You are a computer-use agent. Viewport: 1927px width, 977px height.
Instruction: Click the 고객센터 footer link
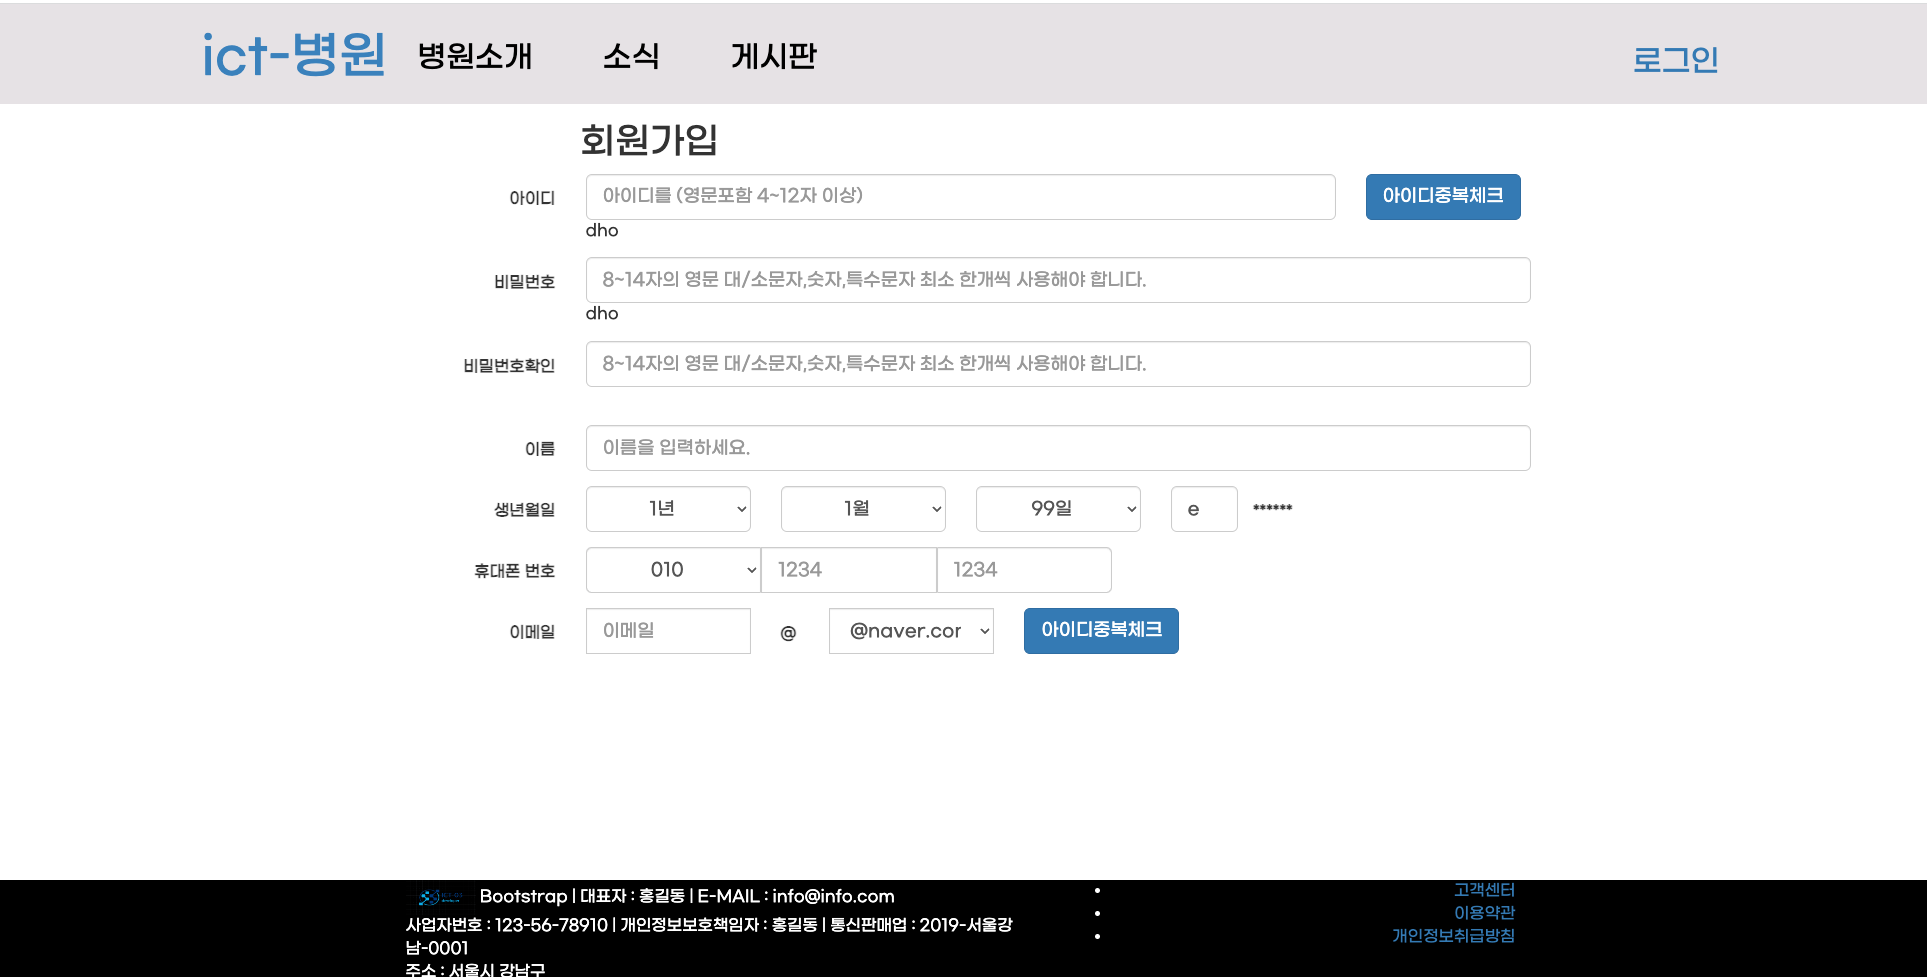coord(1483,890)
